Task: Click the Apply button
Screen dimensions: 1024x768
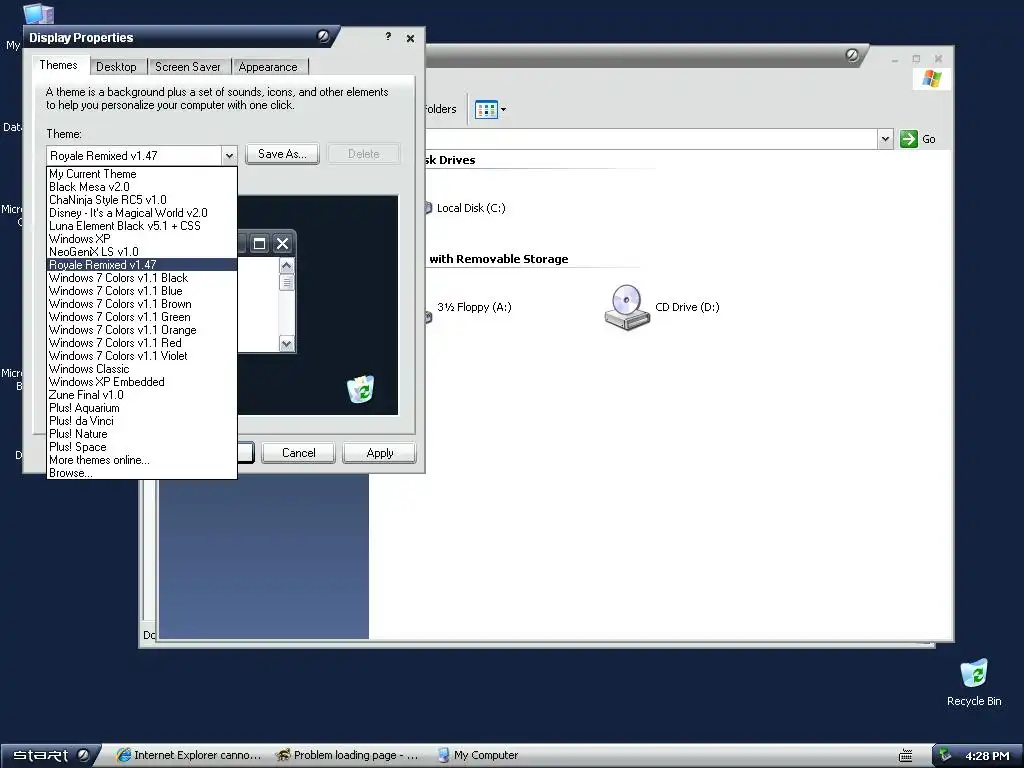Action: 379,453
